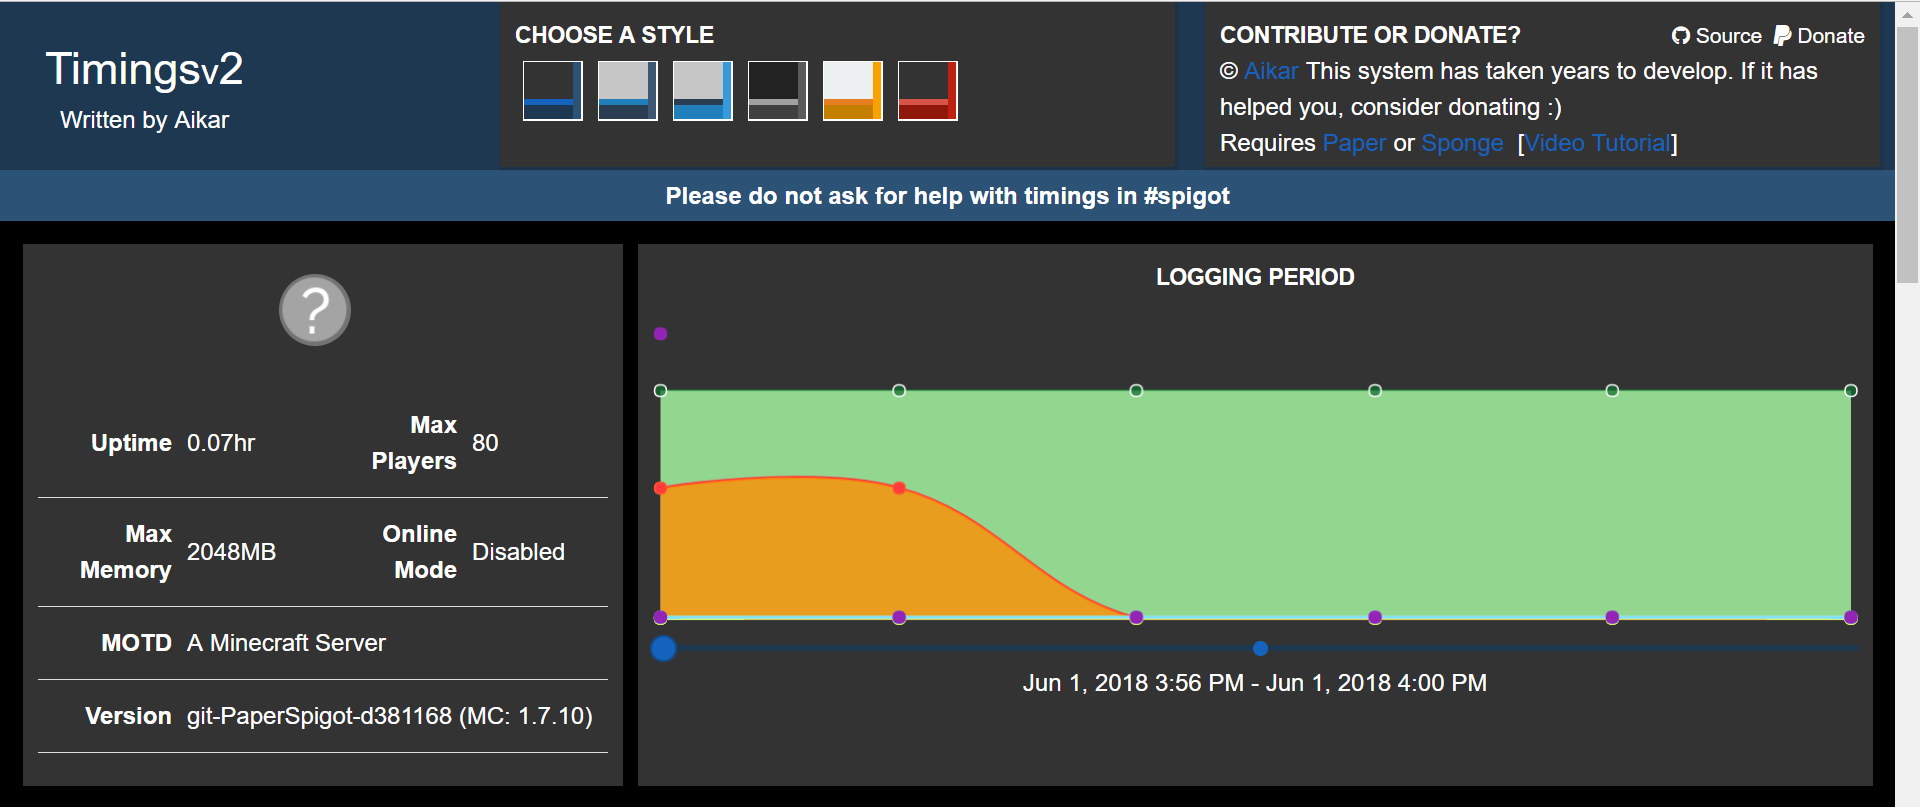Choose the red style swatch
The height and width of the screenshot is (807, 1920).
(927, 91)
